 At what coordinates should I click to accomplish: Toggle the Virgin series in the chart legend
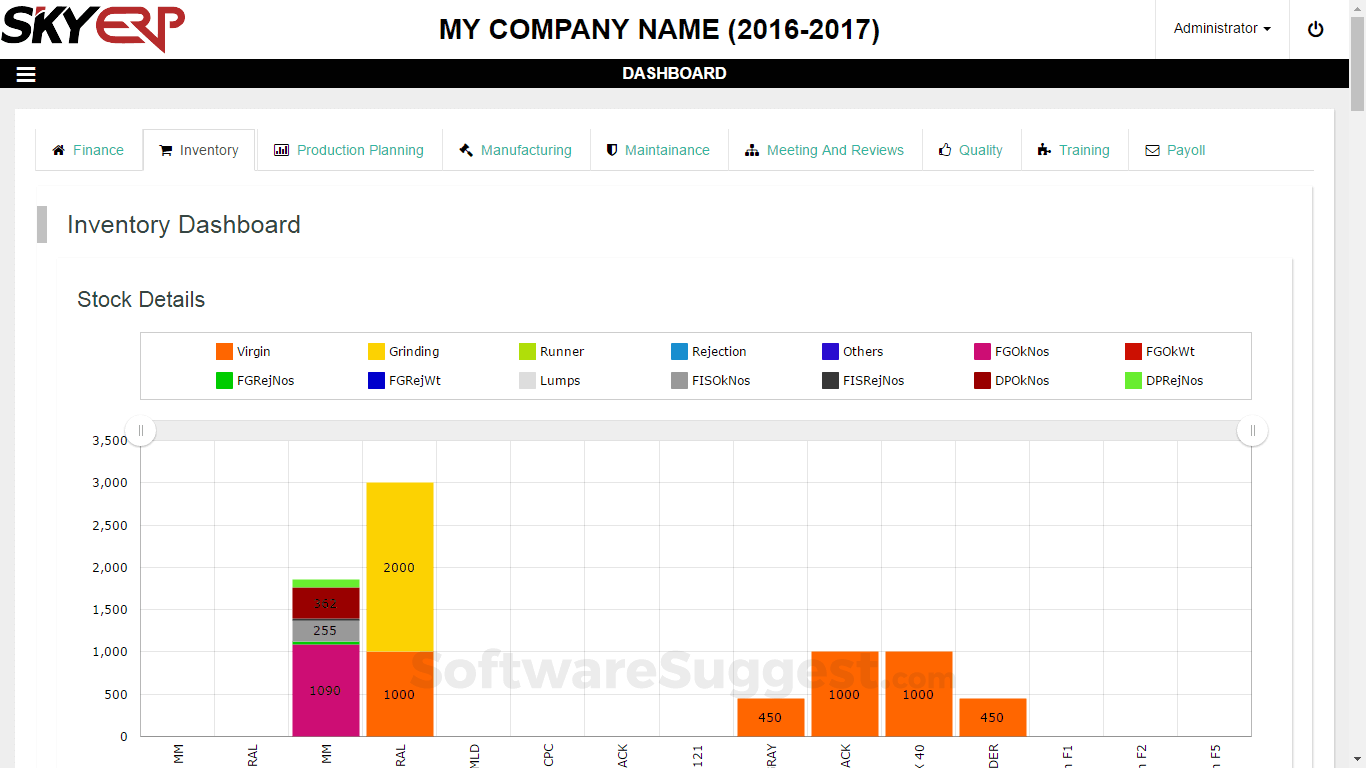[x=250, y=351]
